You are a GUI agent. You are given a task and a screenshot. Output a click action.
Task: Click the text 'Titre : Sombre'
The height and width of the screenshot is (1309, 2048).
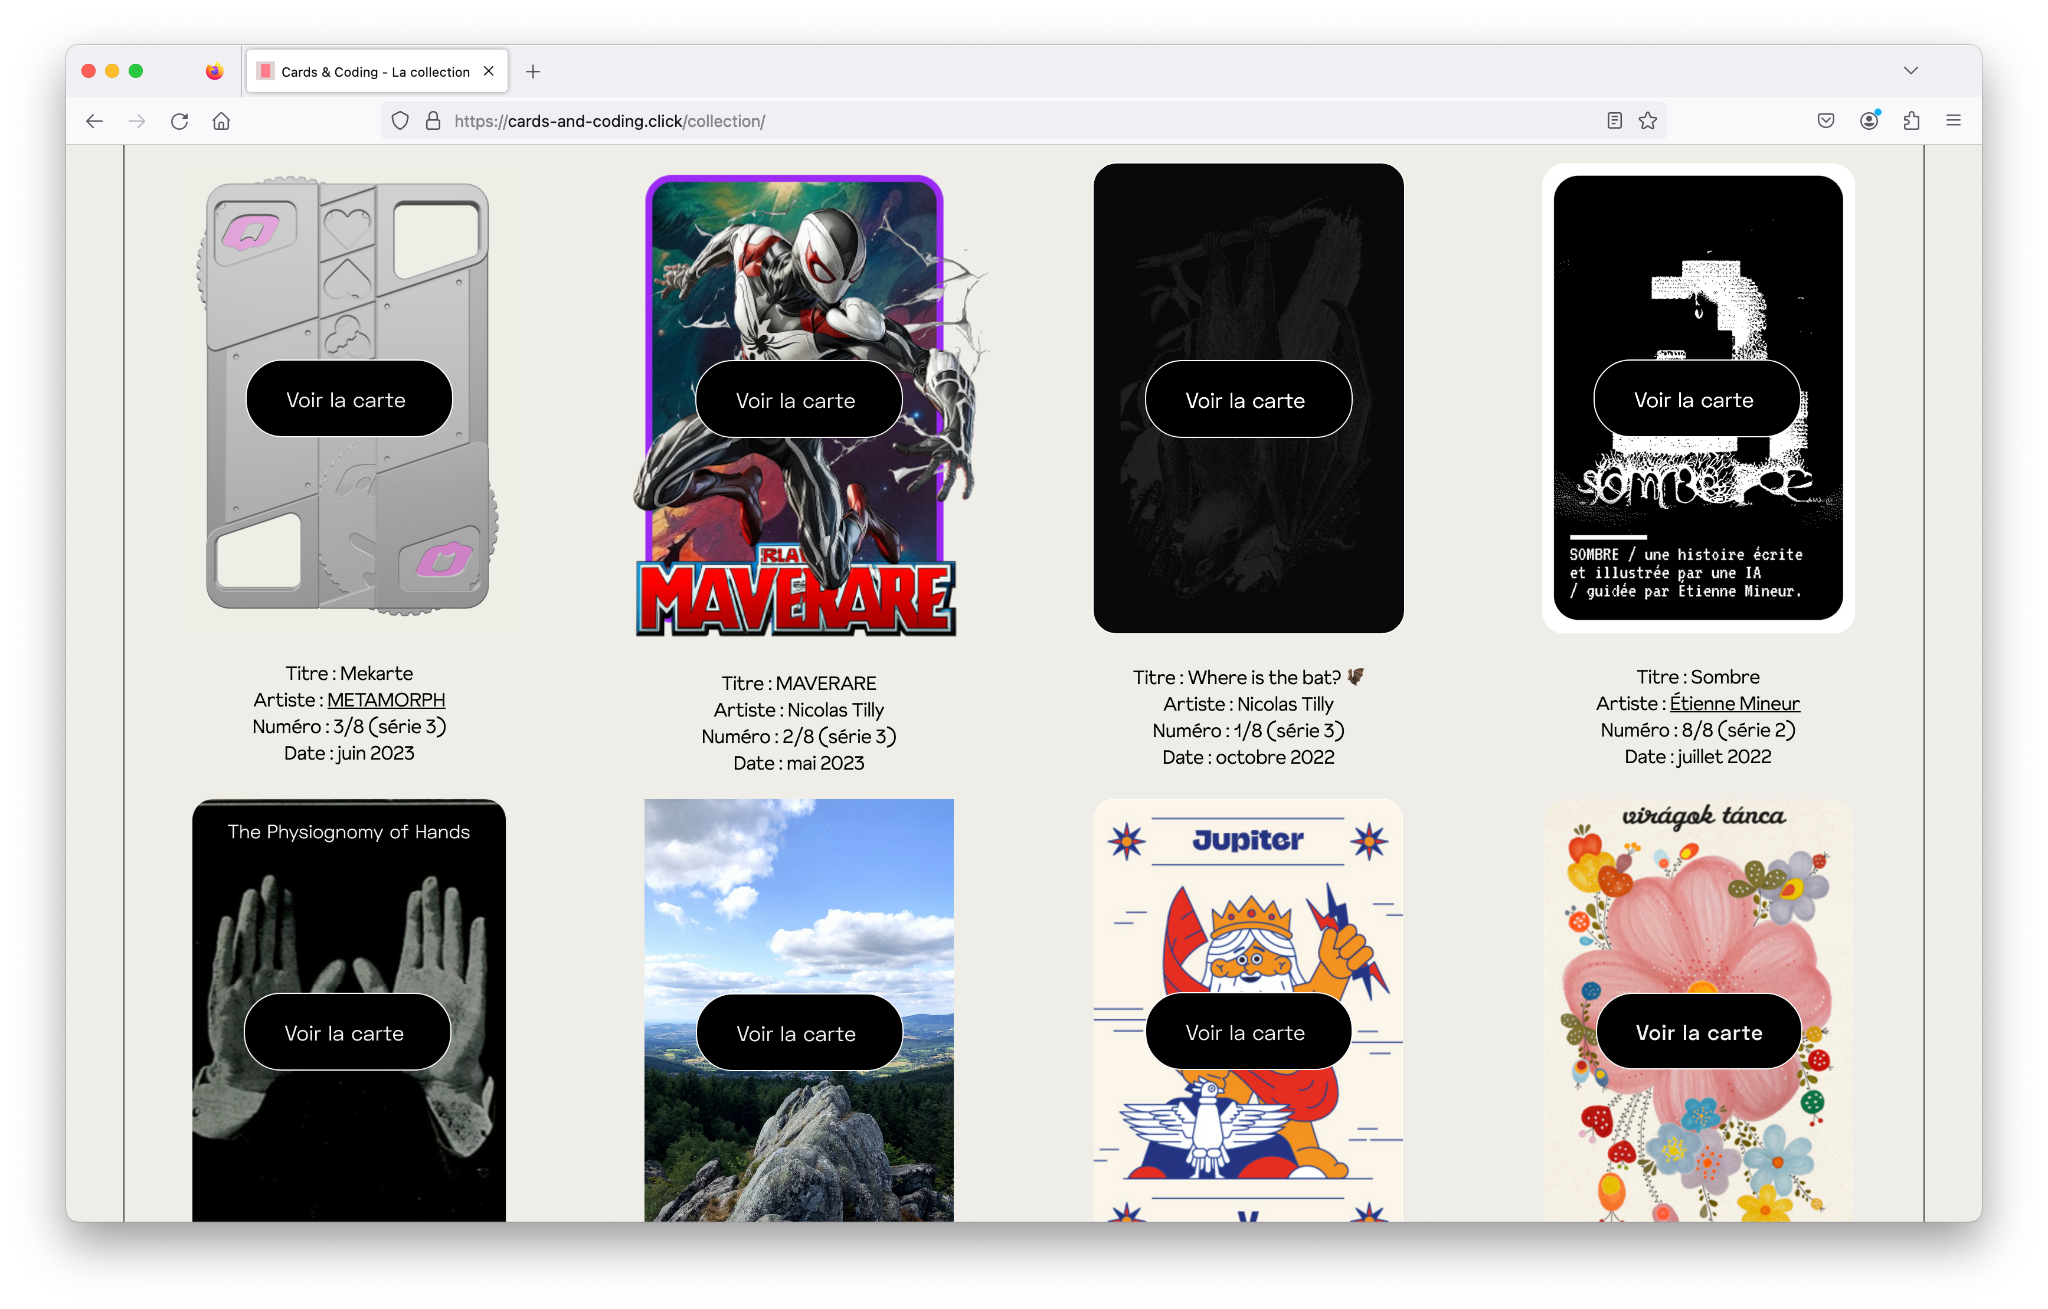coord(1698,677)
